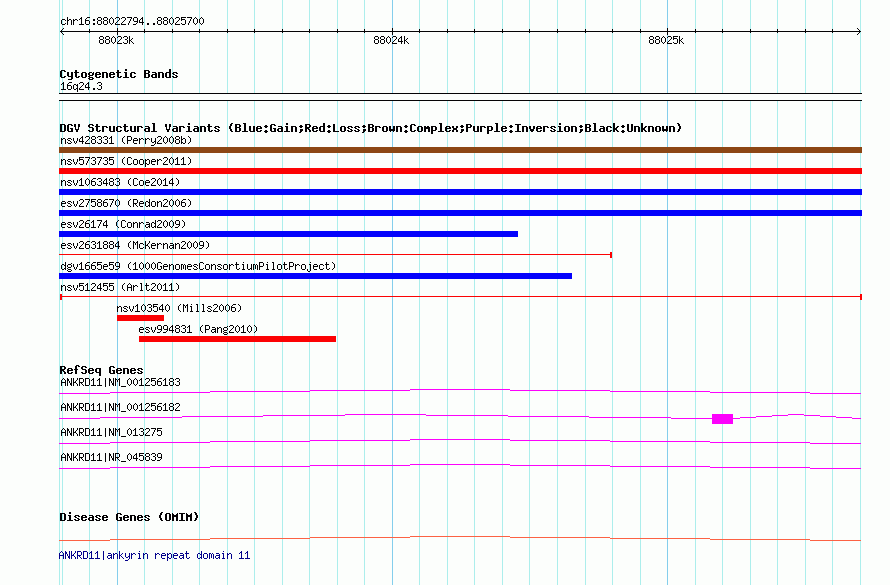Click the nsv103540 (Mills2006) label
The image size is (890, 585).
click(x=179, y=308)
